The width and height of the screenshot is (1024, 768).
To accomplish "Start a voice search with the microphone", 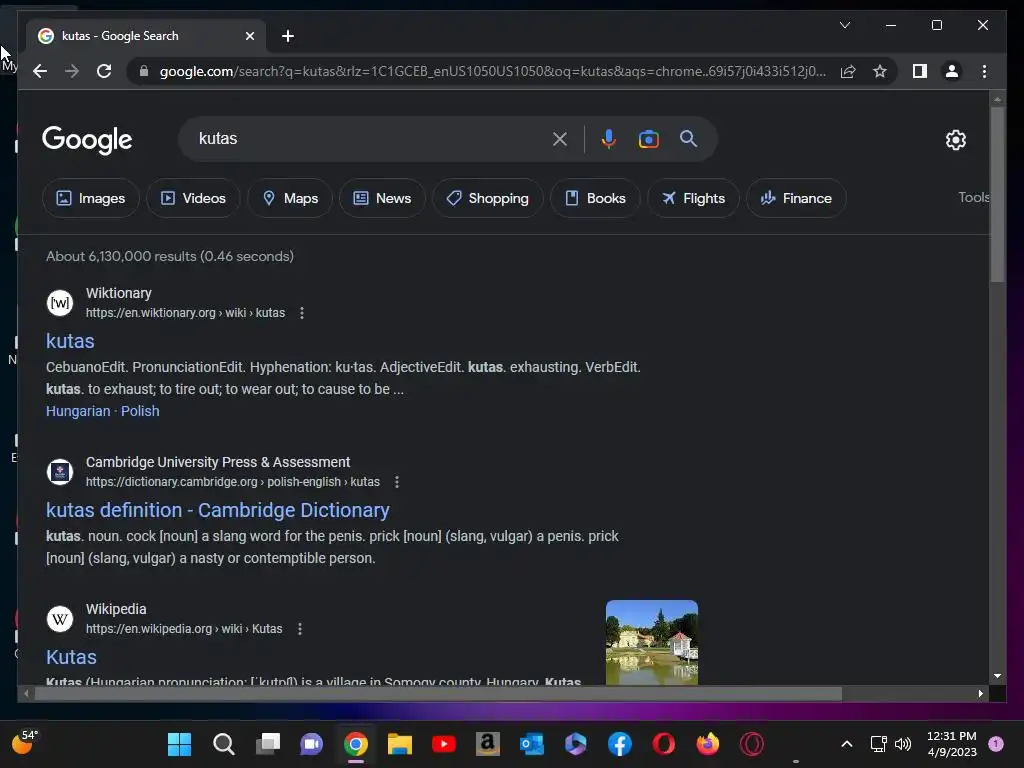I will pos(608,138).
